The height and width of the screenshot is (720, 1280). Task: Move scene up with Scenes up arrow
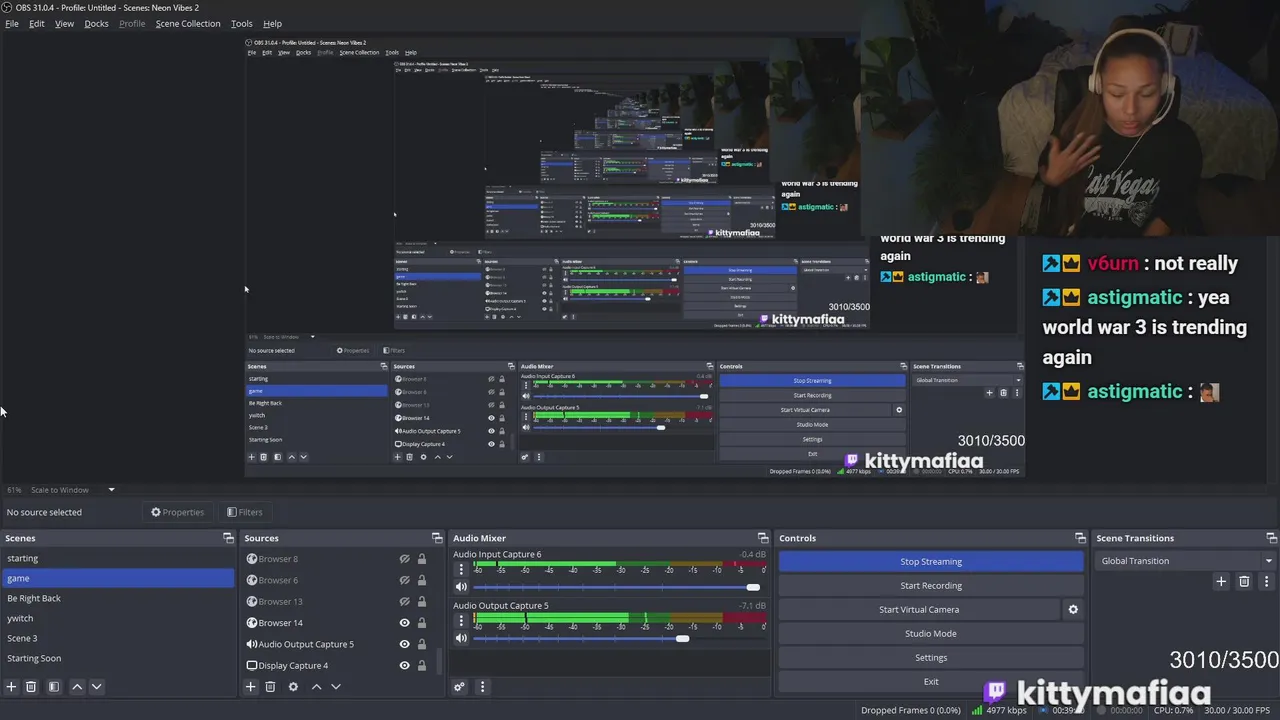[x=77, y=687]
